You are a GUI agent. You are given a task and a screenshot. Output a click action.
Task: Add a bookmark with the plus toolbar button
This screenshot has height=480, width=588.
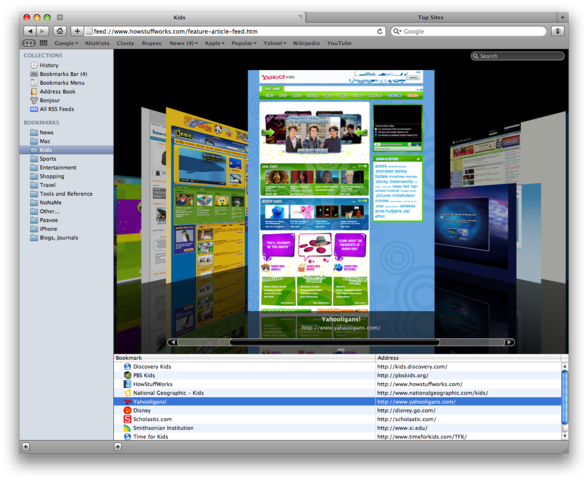pos(77,31)
